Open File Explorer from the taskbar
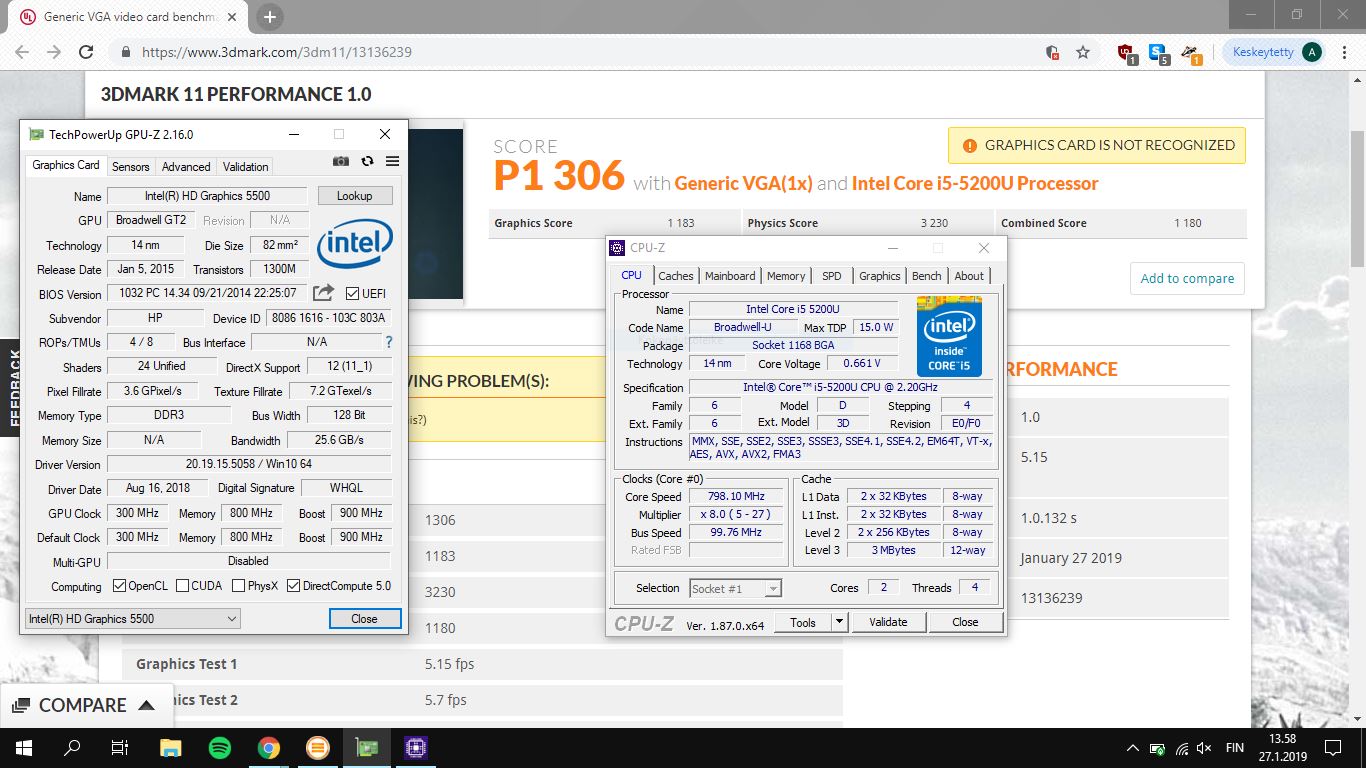Viewport: 1366px width, 768px height. tap(171, 747)
